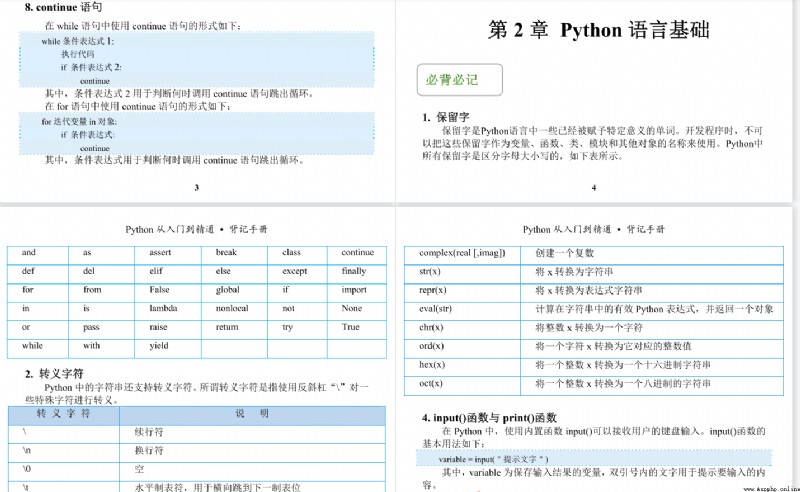Click the '第 2 章 Python 语言基础' chapter title
Viewport: 800px width, 492px height.
(598, 30)
